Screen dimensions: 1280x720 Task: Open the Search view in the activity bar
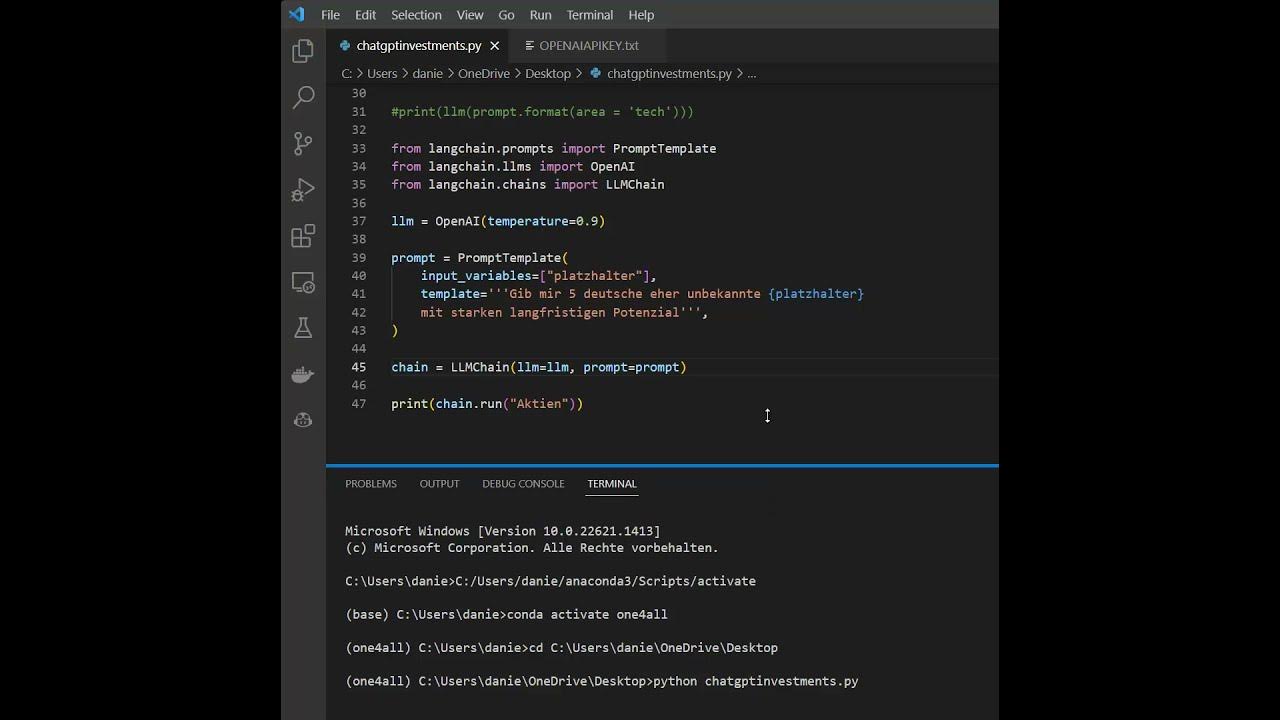(x=303, y=98)
